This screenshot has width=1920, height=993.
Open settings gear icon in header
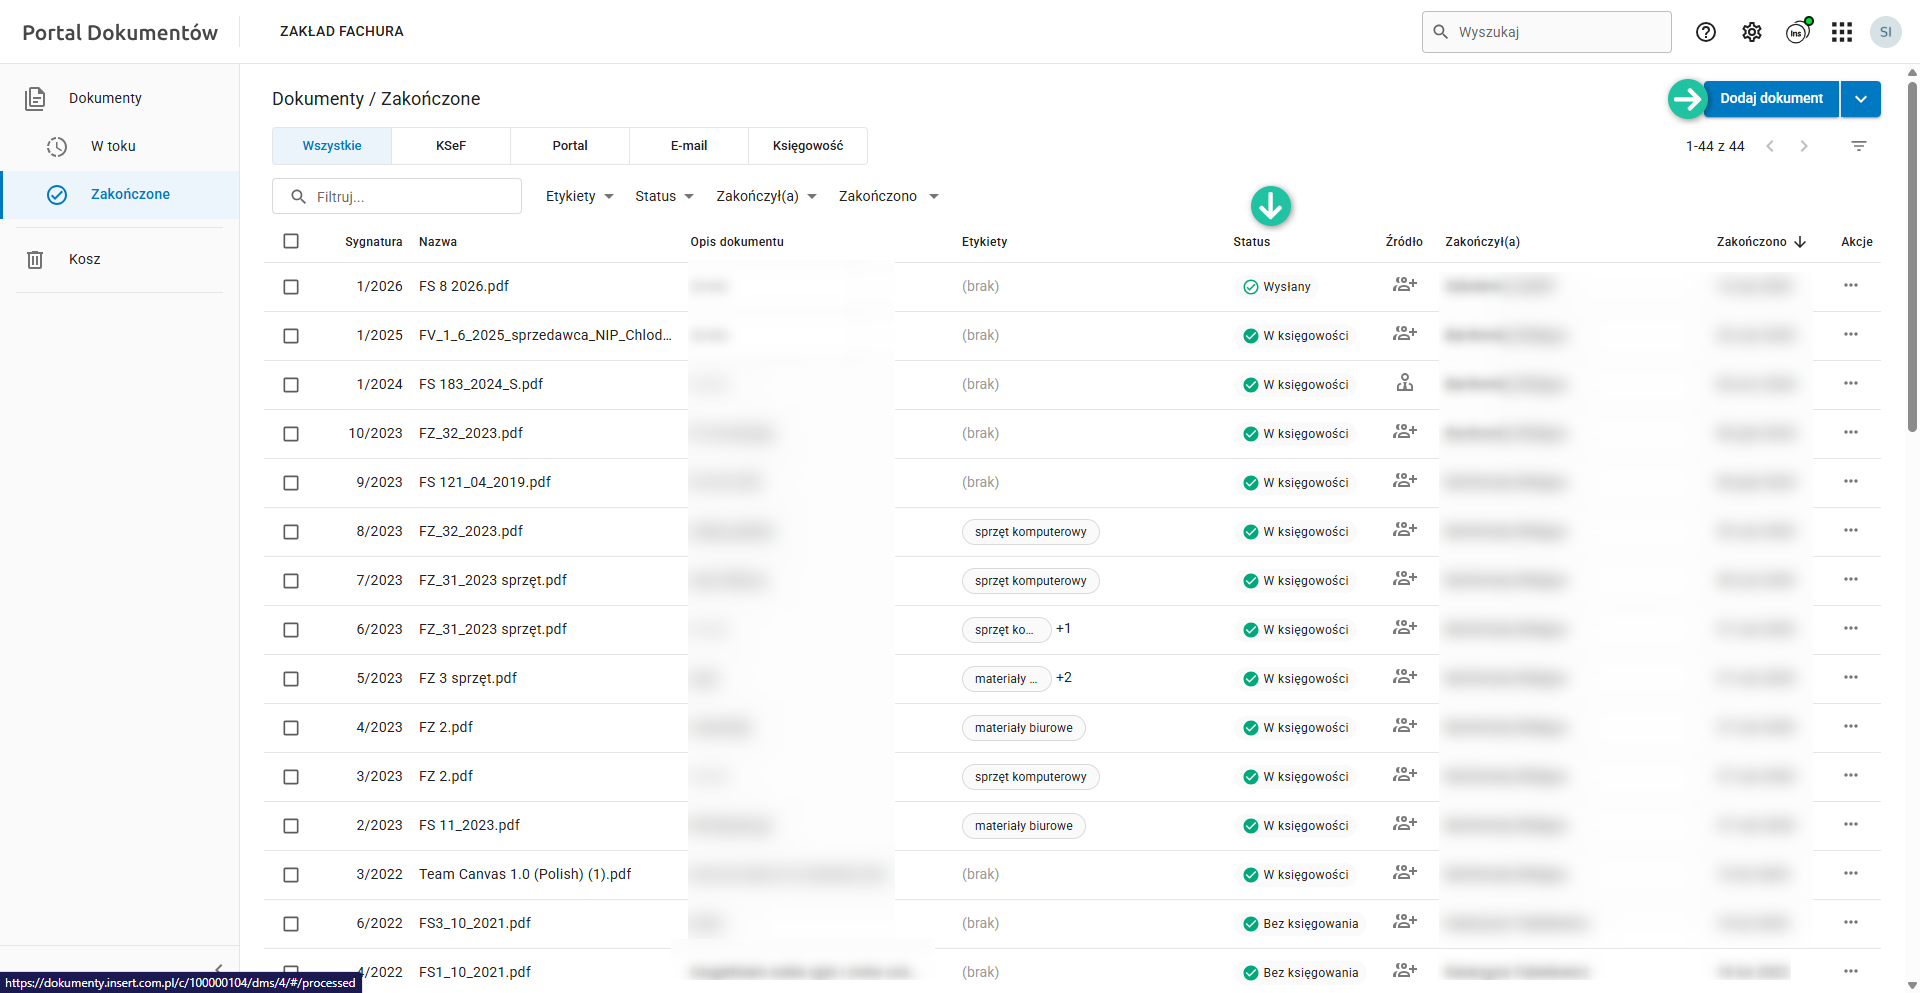1752,32
